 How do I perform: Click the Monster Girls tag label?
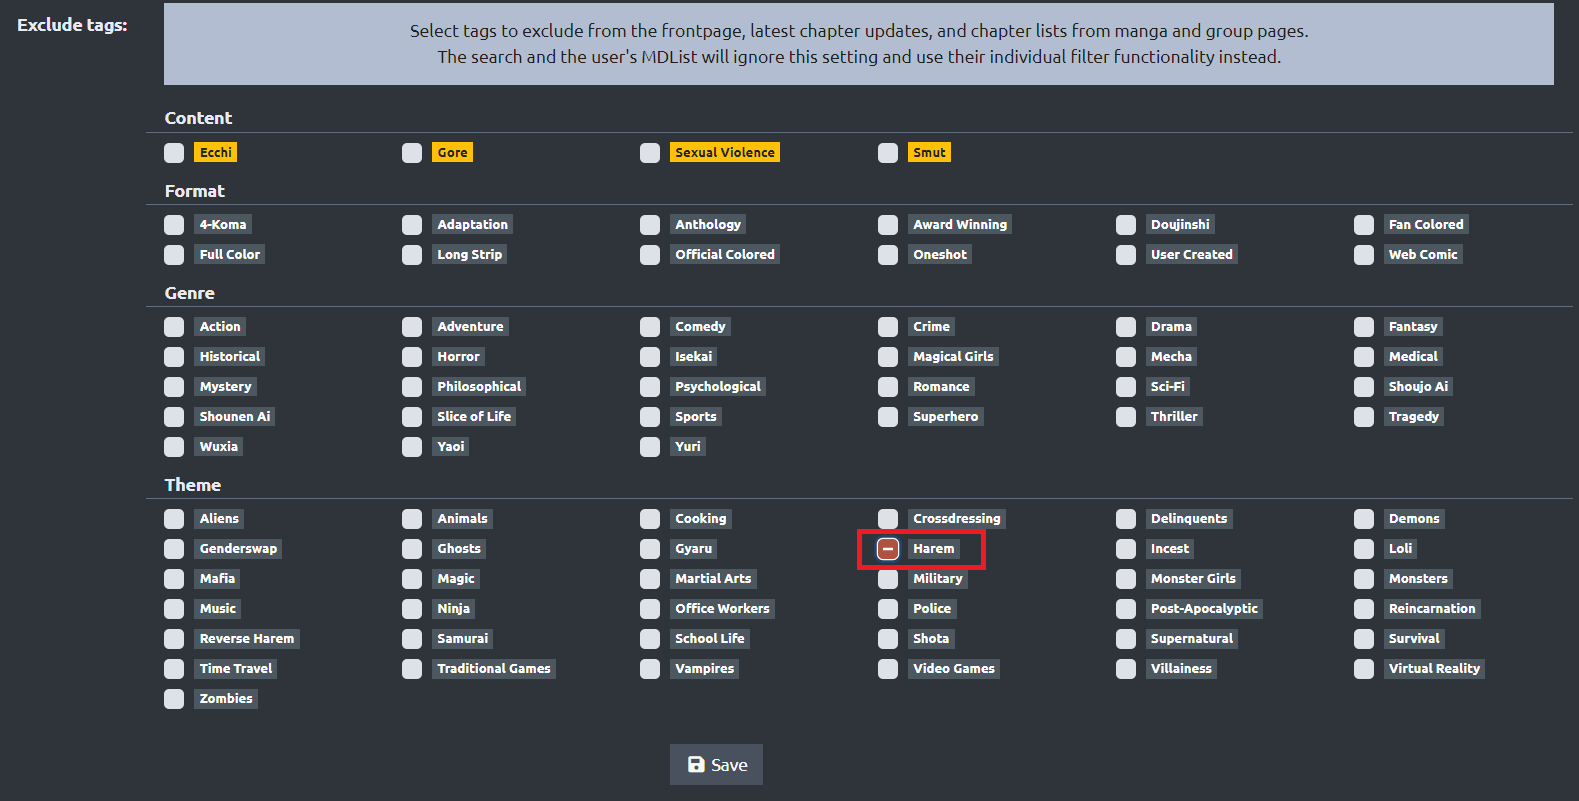tap(1193, 579)
